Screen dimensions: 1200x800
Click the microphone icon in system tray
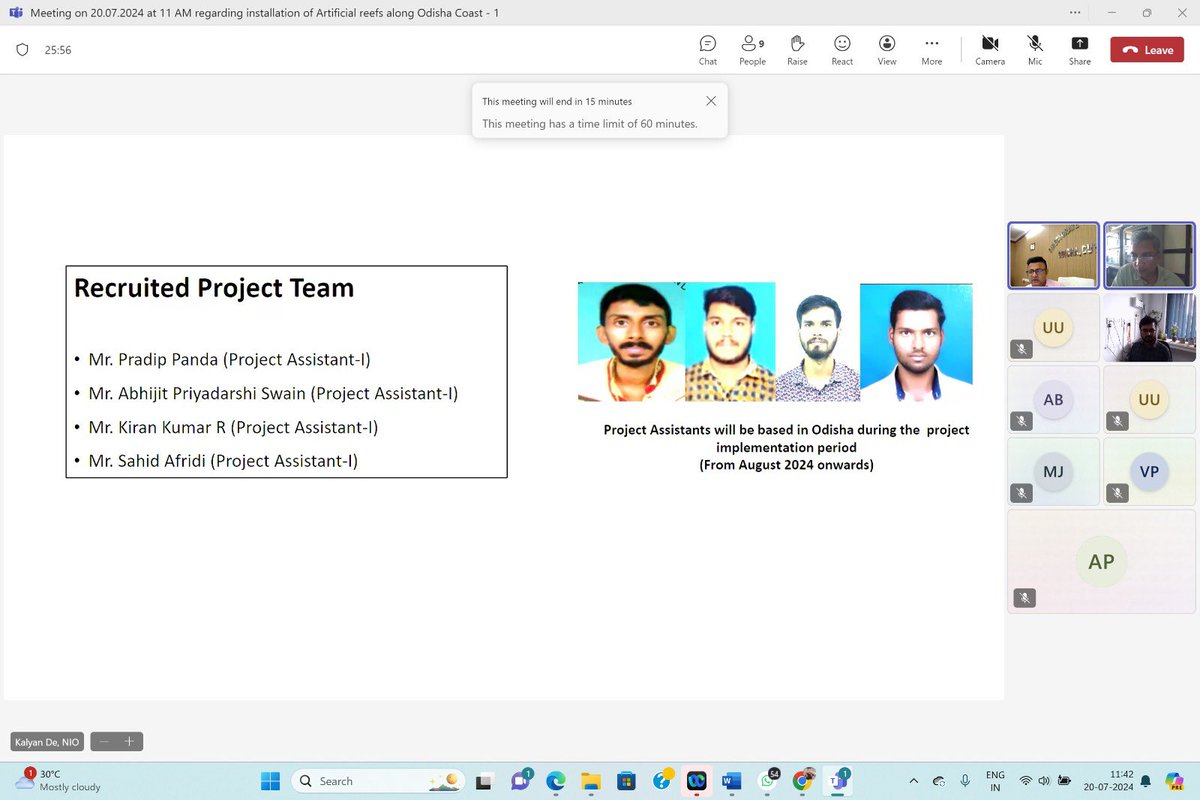pos(965,780)
